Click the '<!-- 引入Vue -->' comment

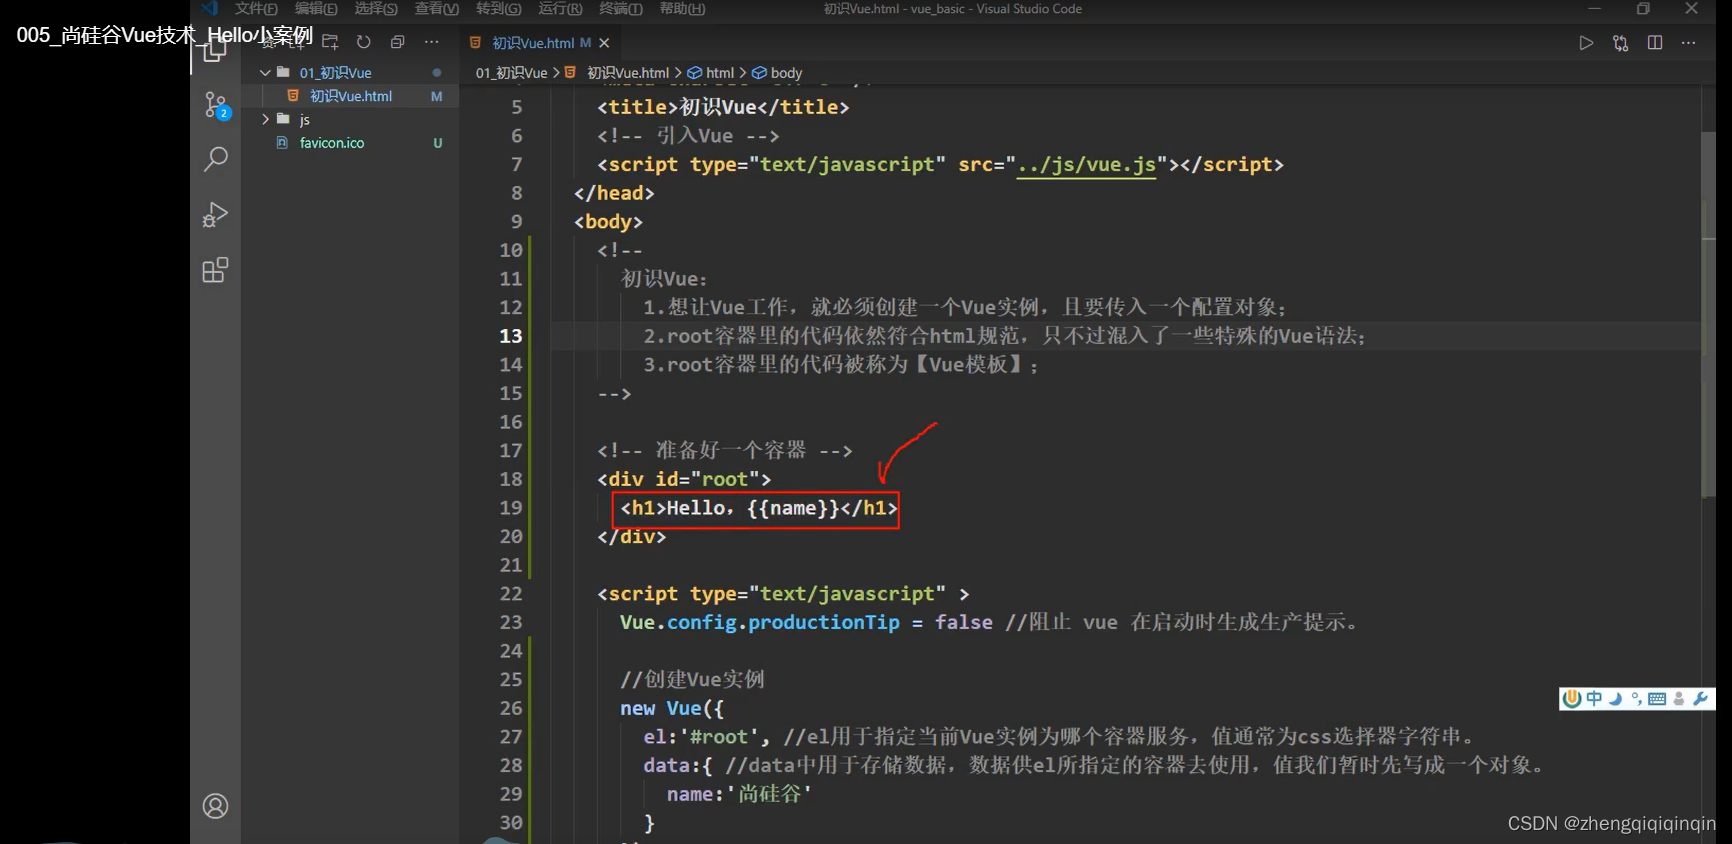tap(688, 136)
